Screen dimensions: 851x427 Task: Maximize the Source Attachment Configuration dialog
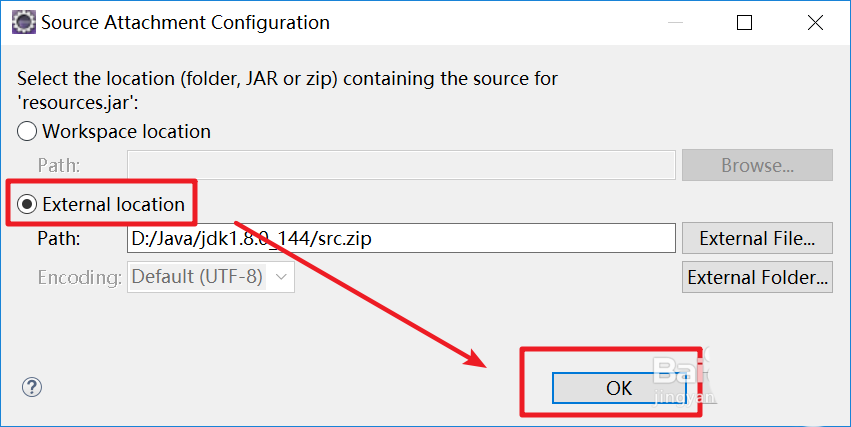pyautogui.click(x=745, y=22)
